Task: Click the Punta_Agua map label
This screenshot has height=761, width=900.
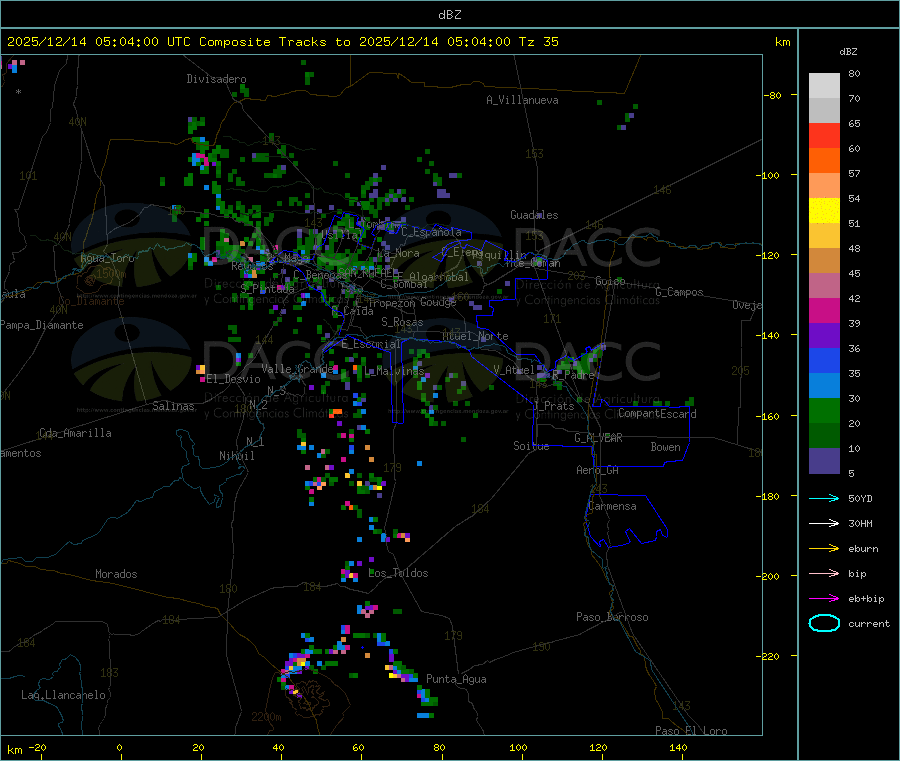Action: pos(456,679)
